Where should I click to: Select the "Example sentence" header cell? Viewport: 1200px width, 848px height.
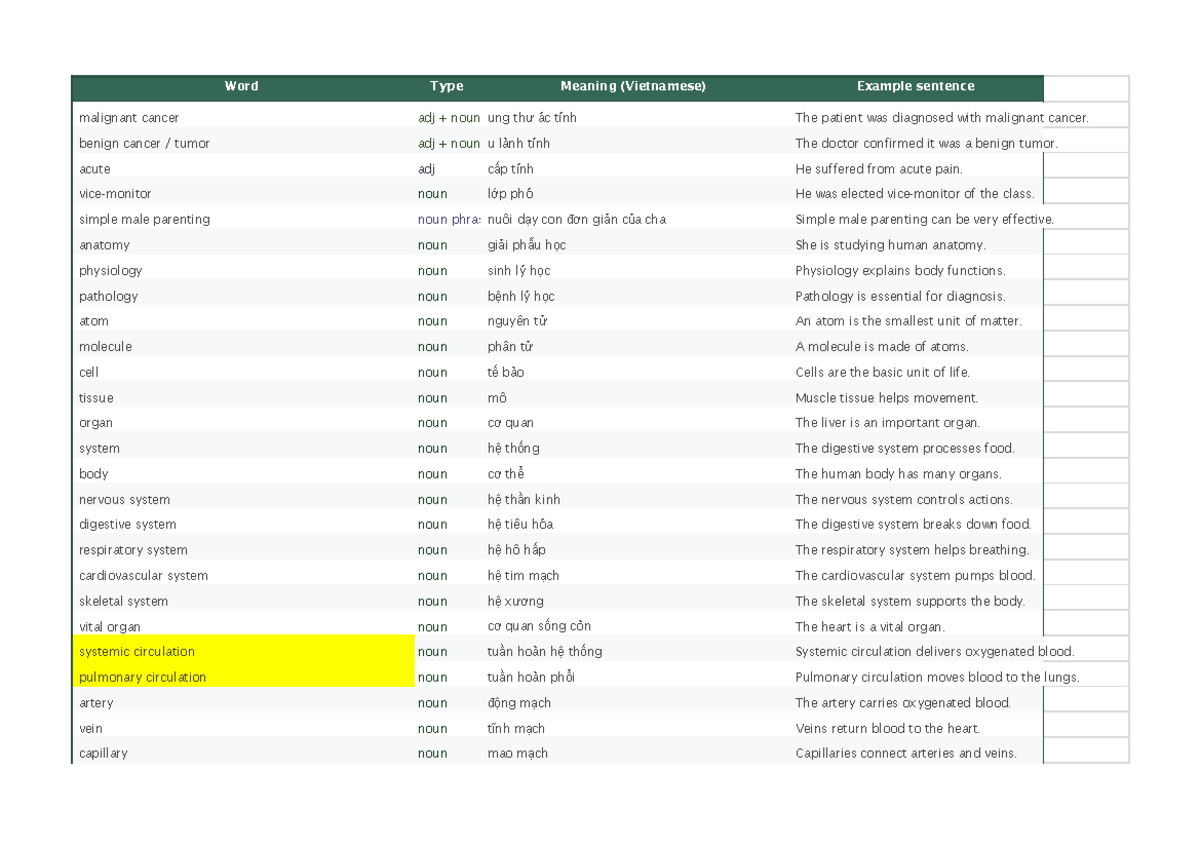[916, 87]
